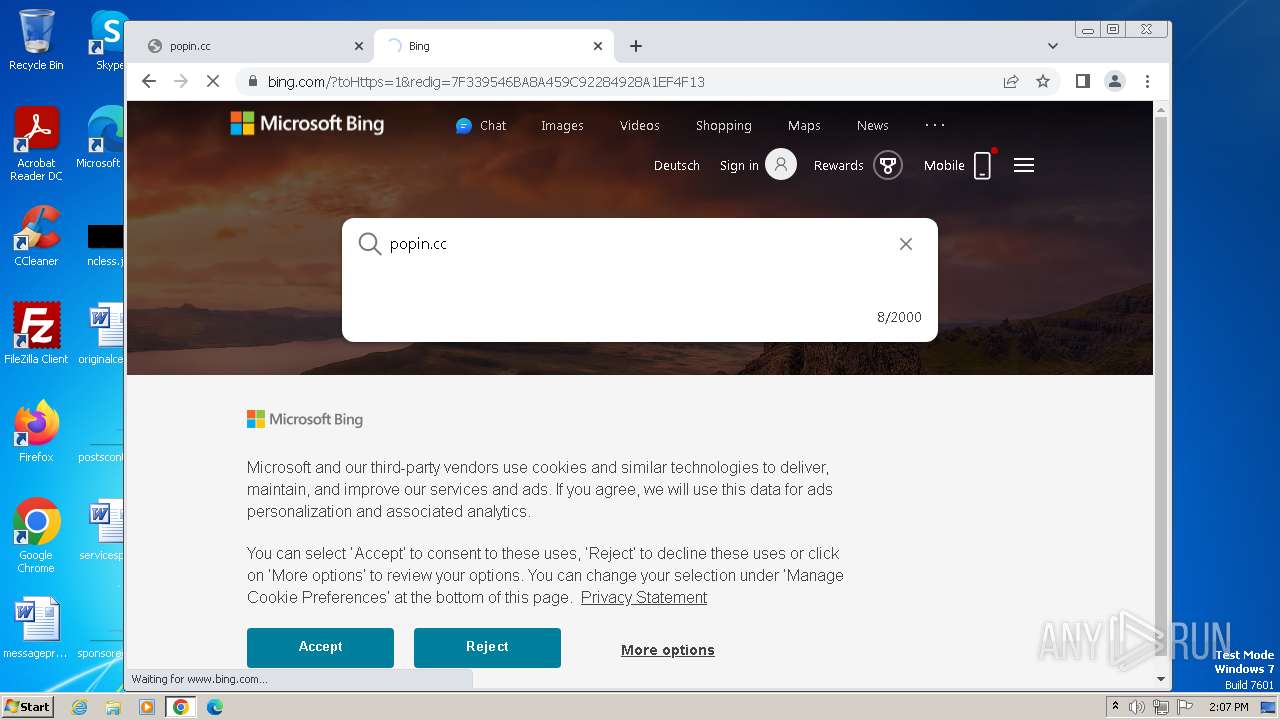Viewport: 1280px width, 720px height.
Task: Go to Shopping
Action: pyautogui.click(x=724, y=125)
